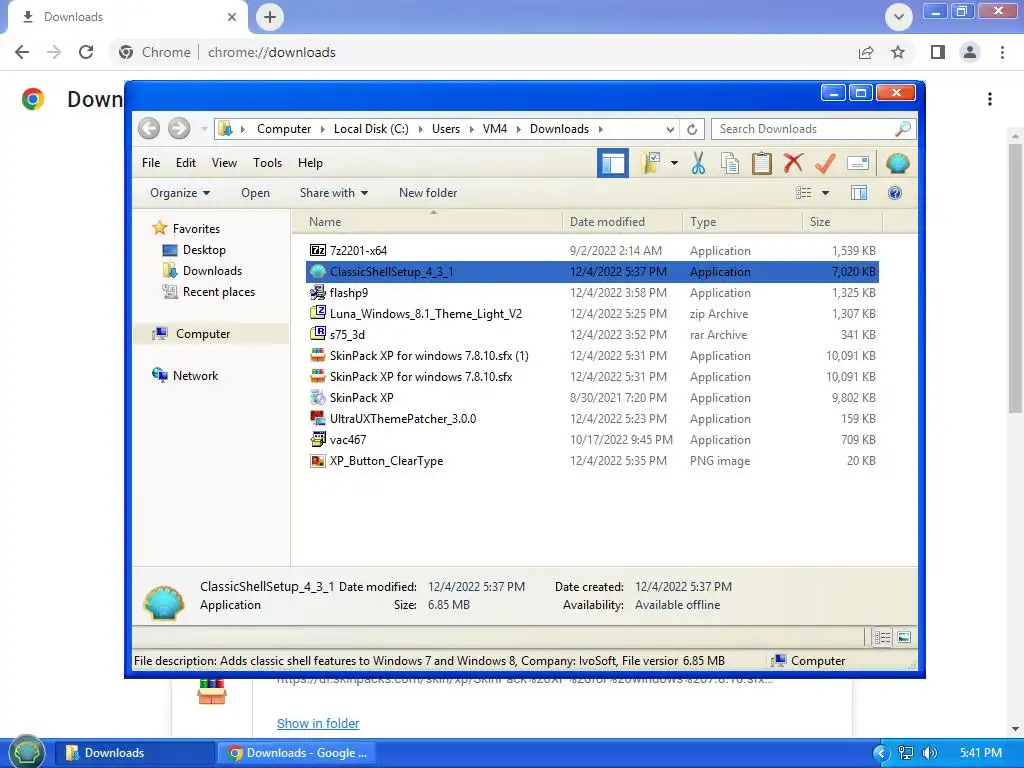1024x768 pixels.
Task: Click the Explorer Back arrow button
Action: point(149,128)
